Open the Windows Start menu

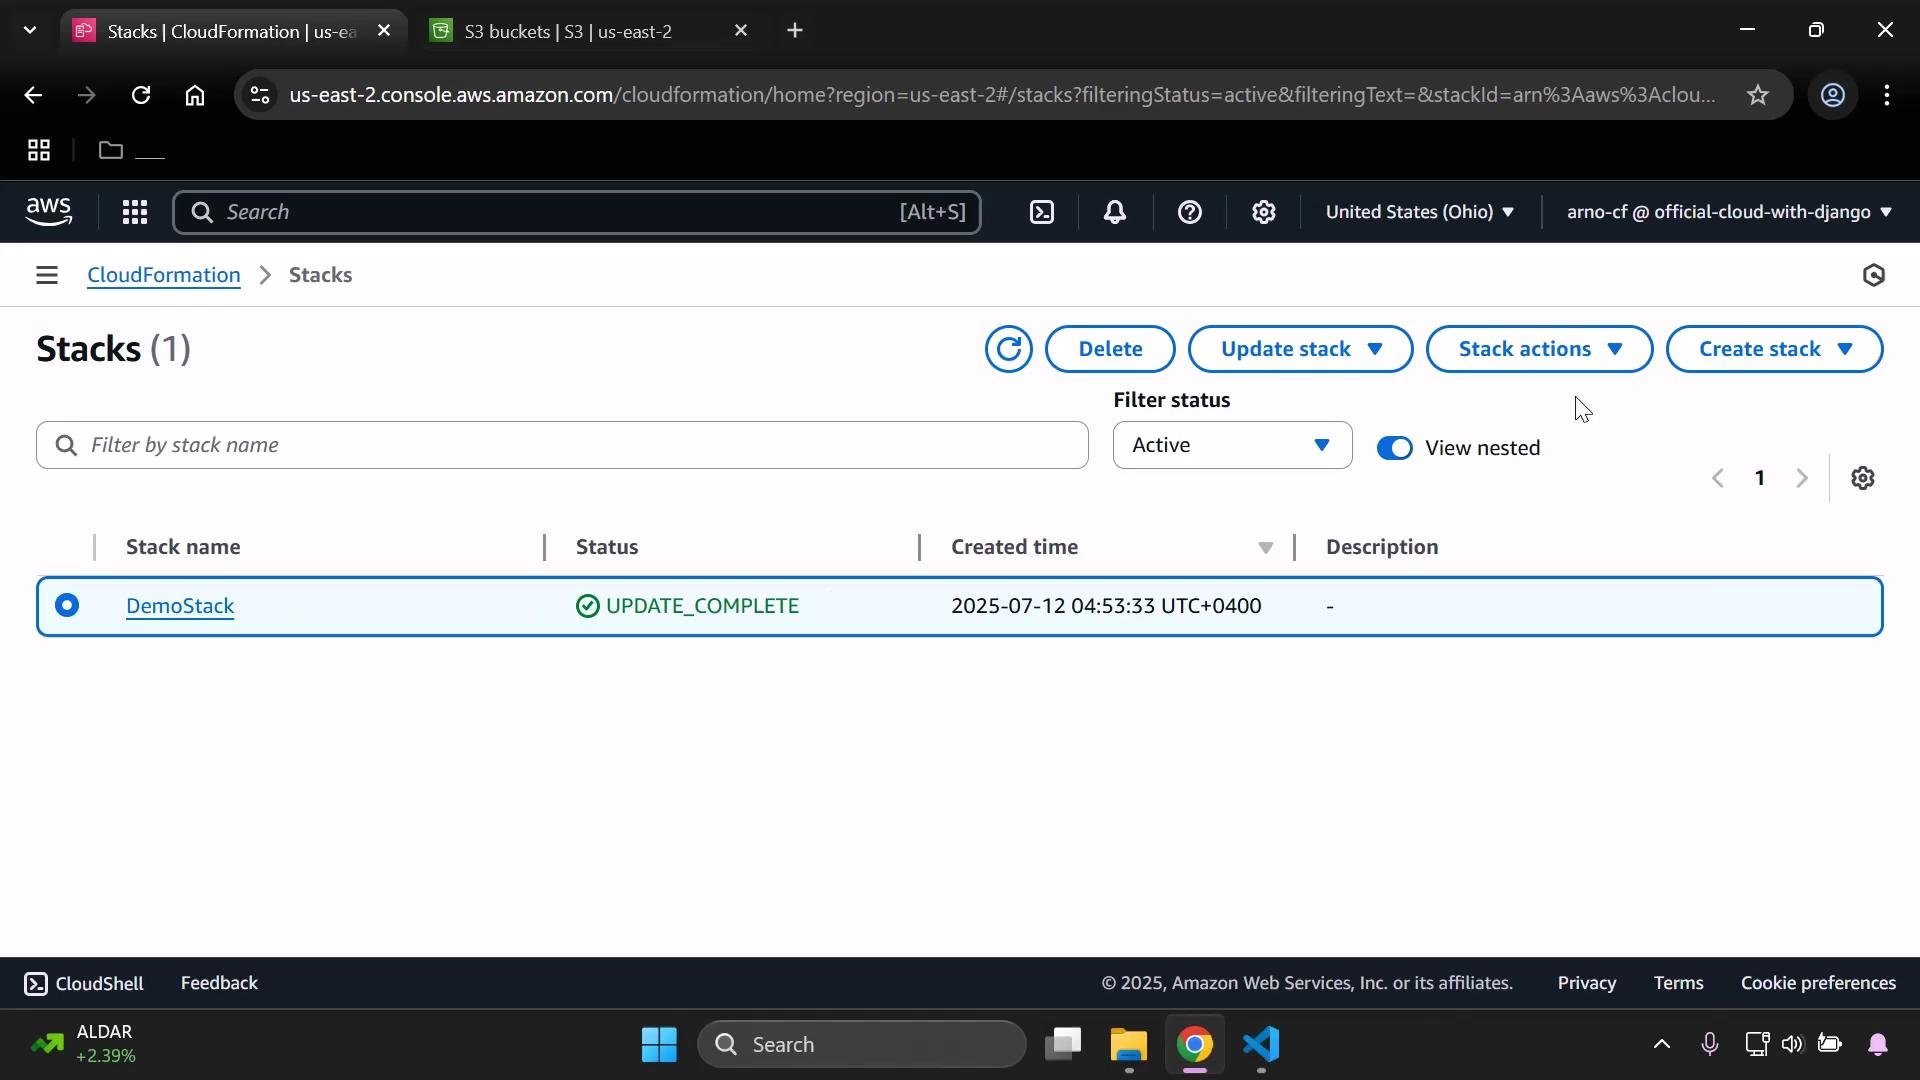tap(660, 1045)
